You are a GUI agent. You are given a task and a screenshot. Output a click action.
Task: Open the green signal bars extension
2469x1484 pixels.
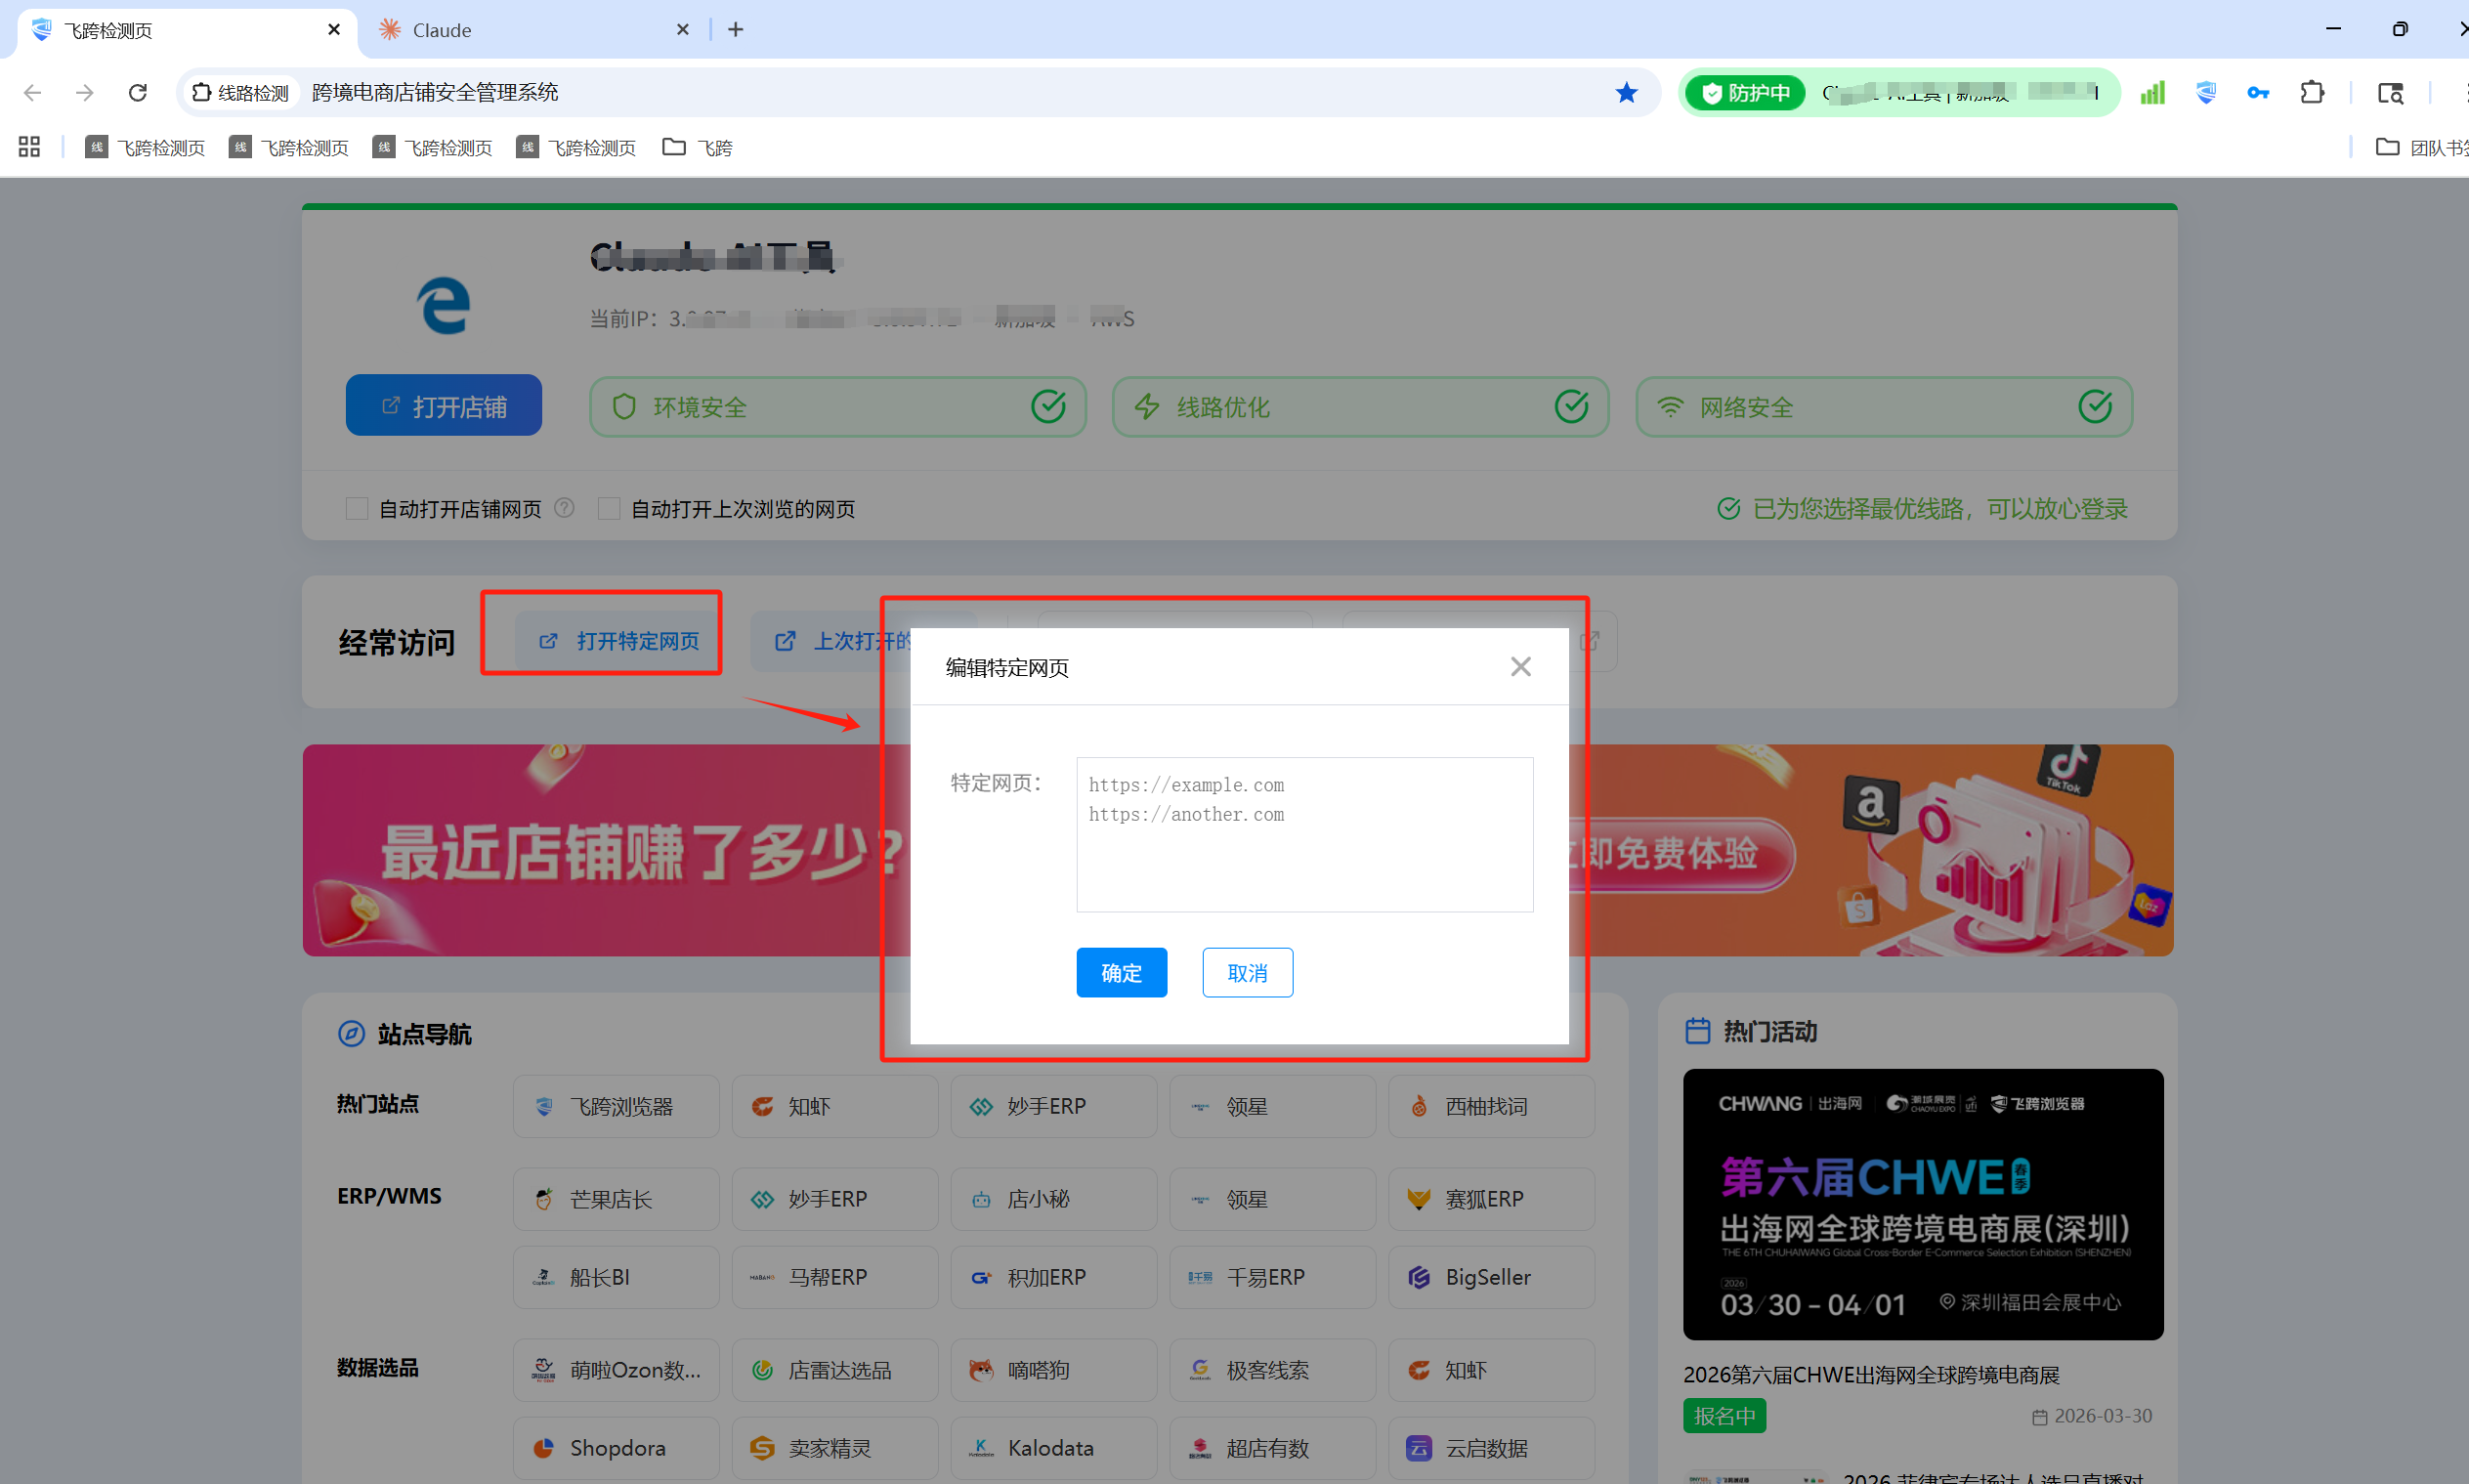[2152, 93]
